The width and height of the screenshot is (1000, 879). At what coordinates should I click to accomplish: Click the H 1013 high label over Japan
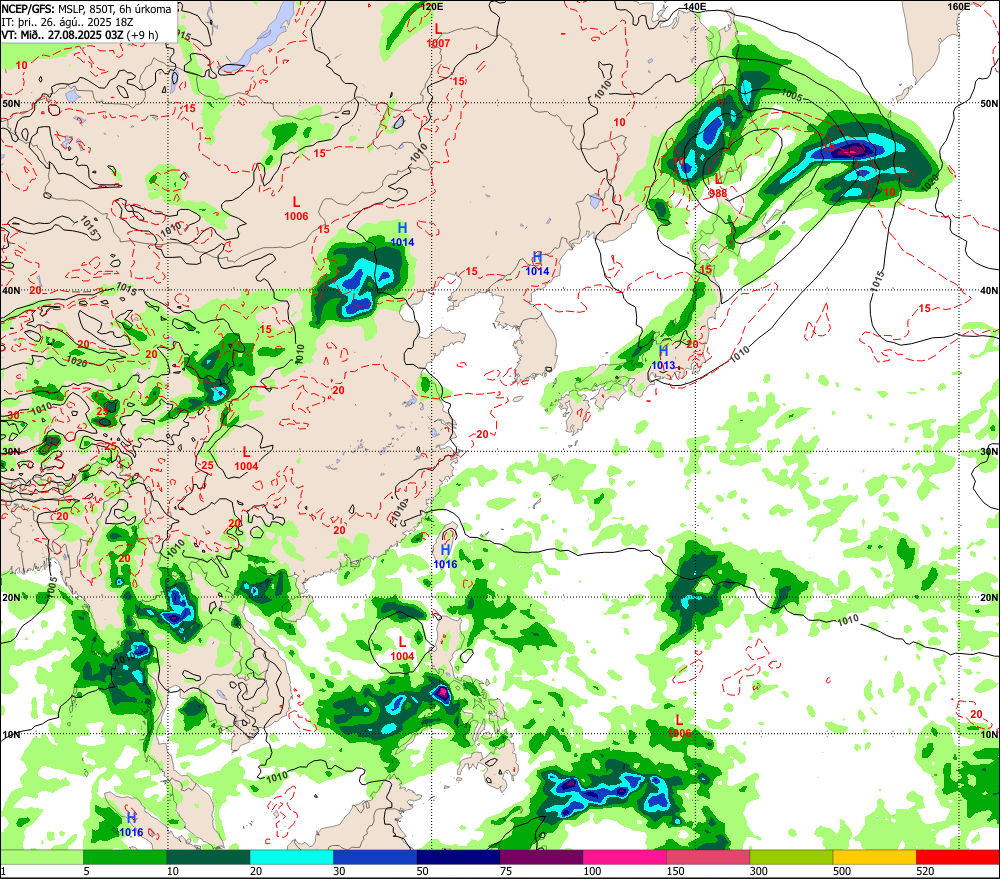663,358
